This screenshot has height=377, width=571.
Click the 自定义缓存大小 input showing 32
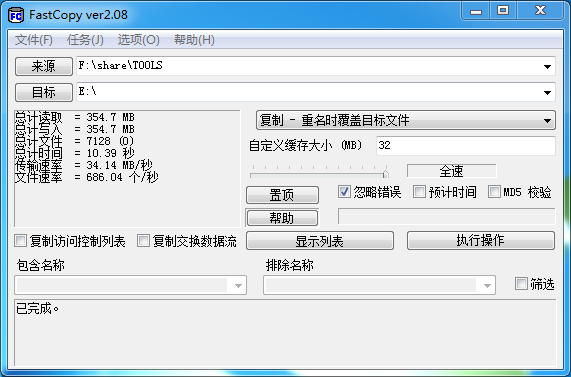pos(465,145)
